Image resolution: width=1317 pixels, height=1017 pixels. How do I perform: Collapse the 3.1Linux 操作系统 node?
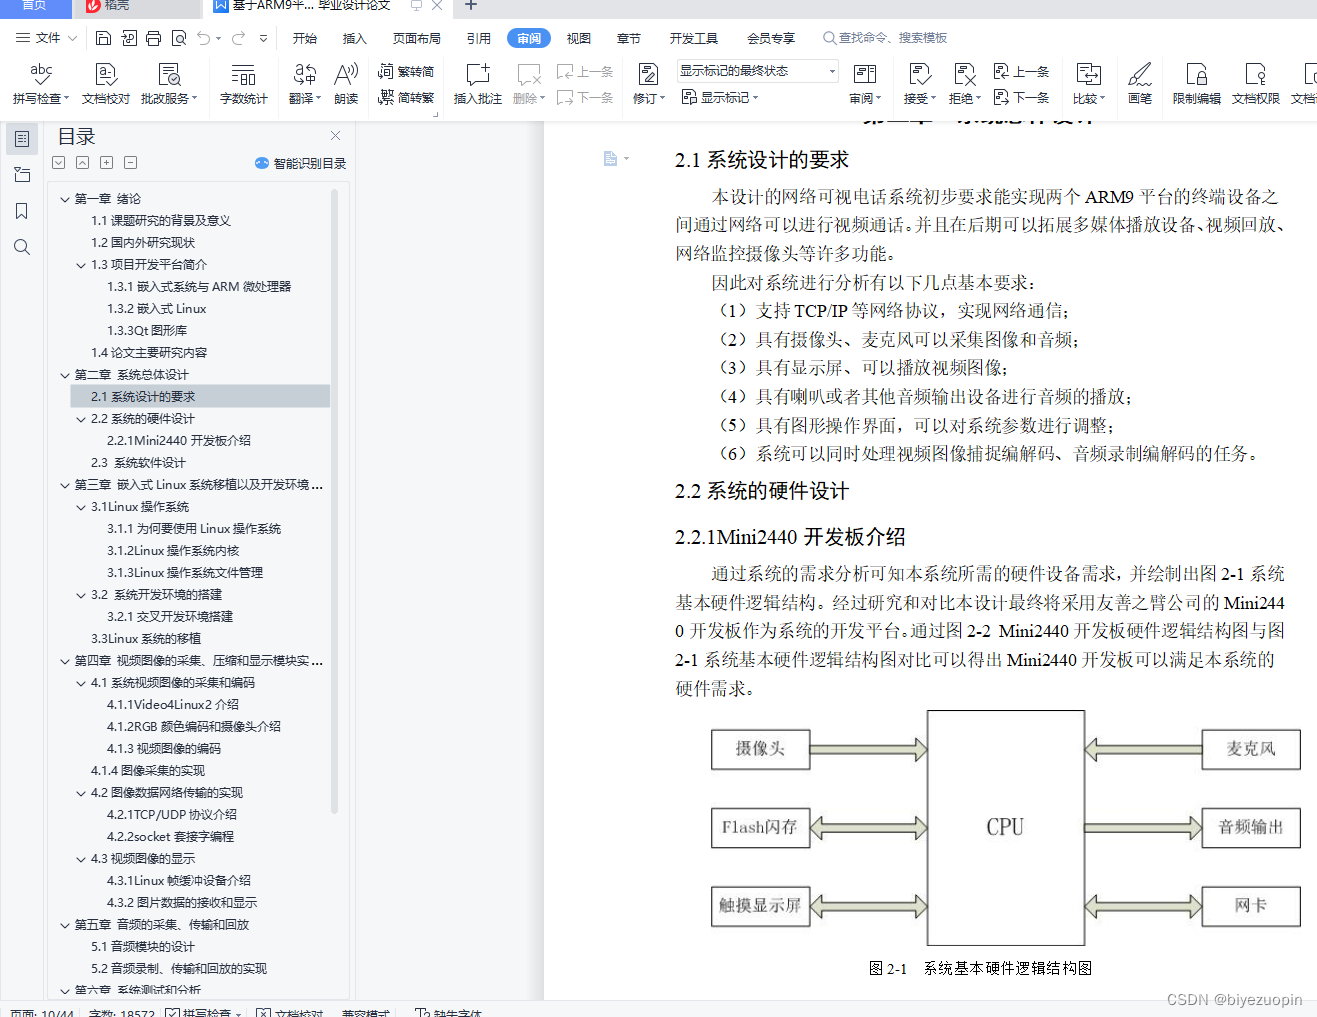click(81, 507)
